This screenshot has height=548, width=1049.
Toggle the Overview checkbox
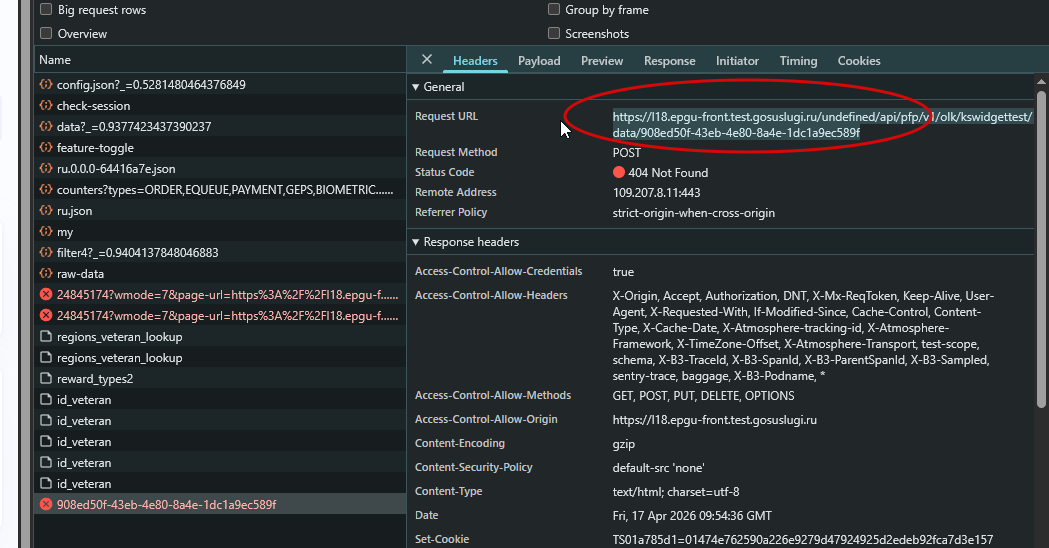(x=46, y=33)
